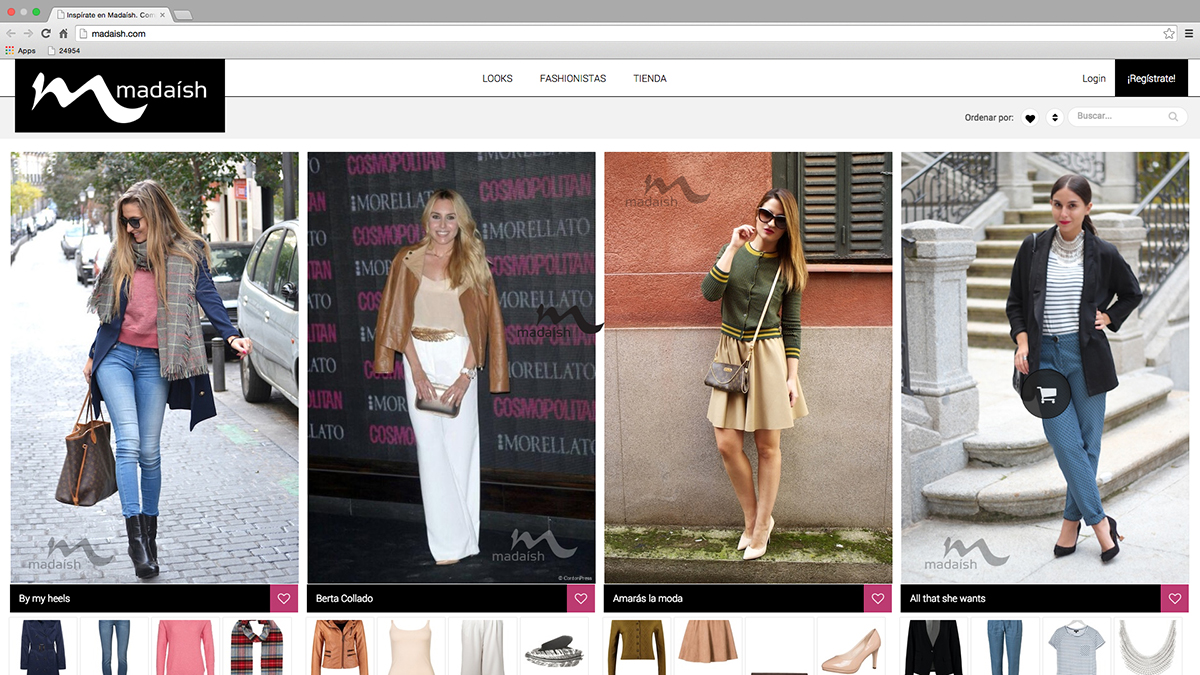Click the By my heels title
Screen dimensions: 1200x675
tap(45, 599)
